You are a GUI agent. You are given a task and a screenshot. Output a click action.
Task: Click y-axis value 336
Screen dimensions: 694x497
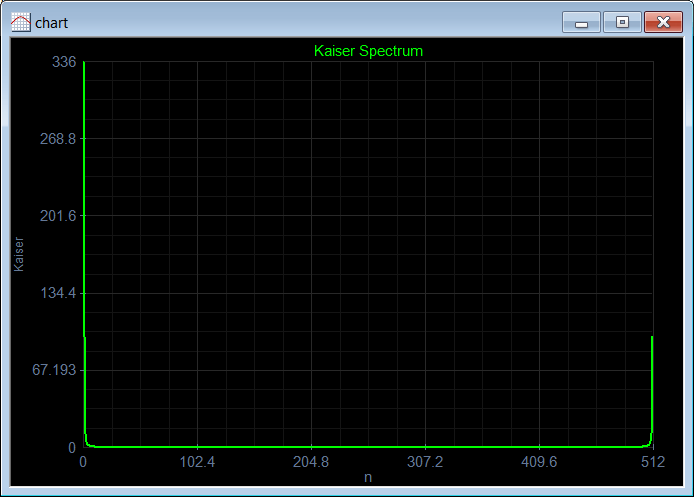(64, 62)
